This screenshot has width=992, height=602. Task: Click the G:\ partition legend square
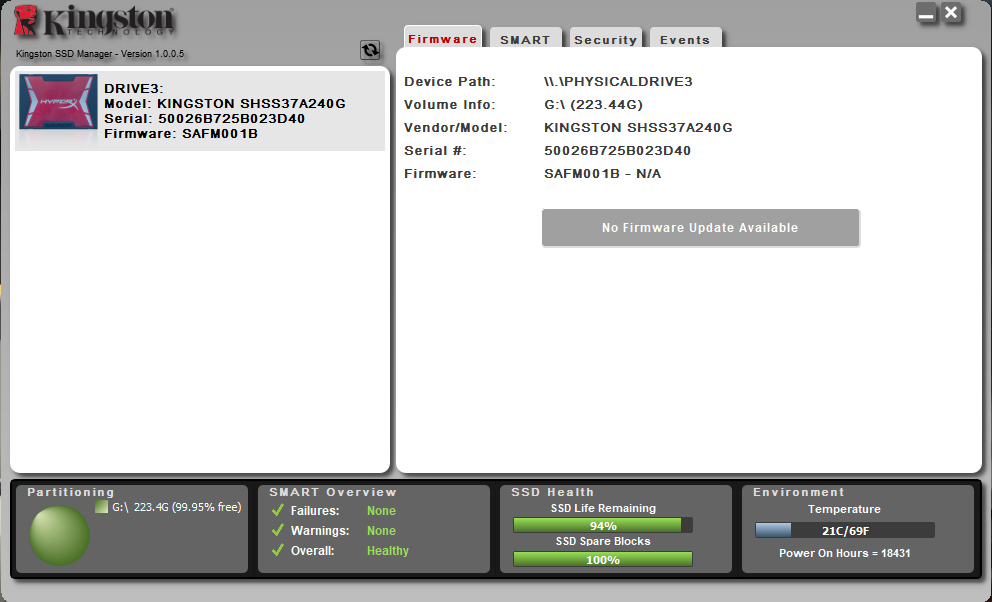click(x=101, y=507)
